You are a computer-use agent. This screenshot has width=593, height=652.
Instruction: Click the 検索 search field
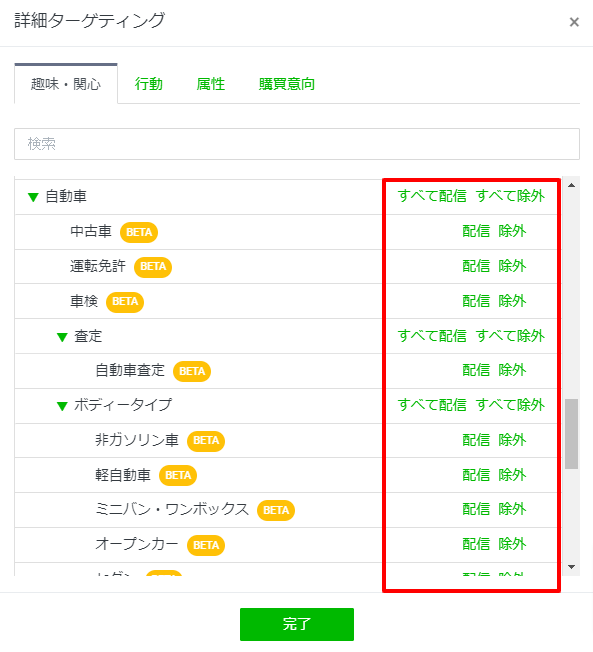pyautogui.click(x=297, y=144)
